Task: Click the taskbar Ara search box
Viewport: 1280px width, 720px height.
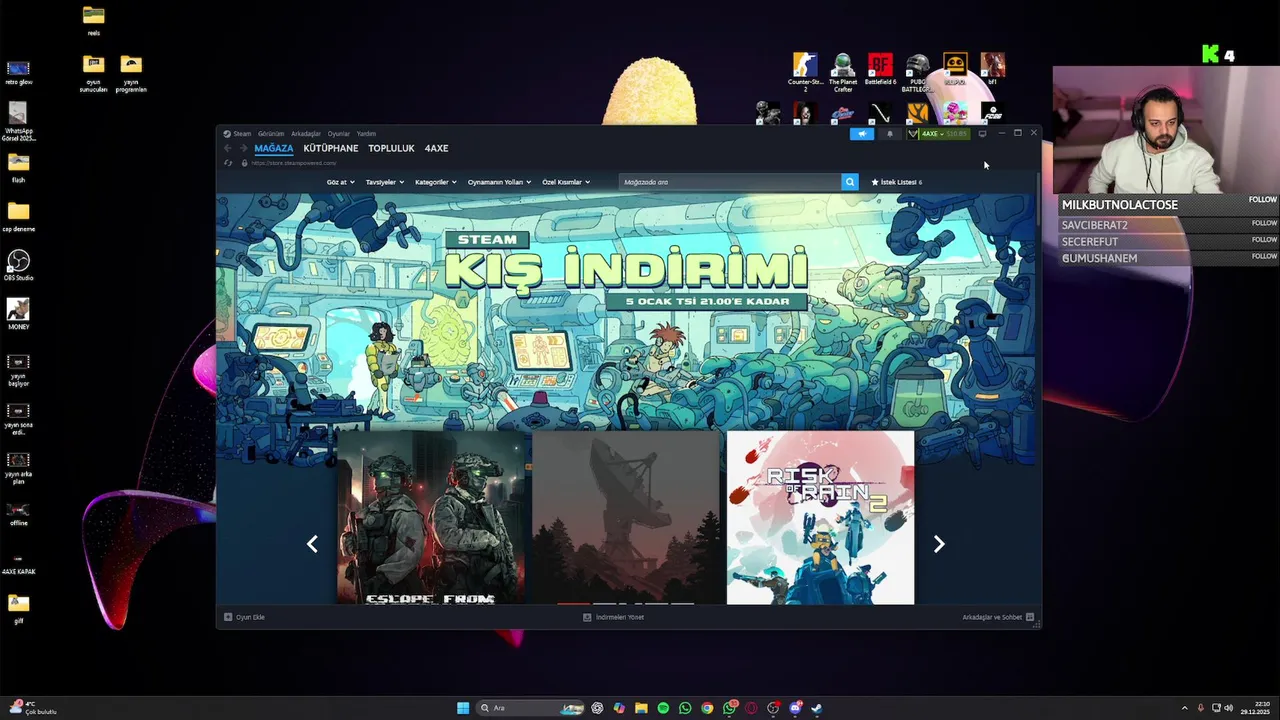Action: [x=530, y=708]
